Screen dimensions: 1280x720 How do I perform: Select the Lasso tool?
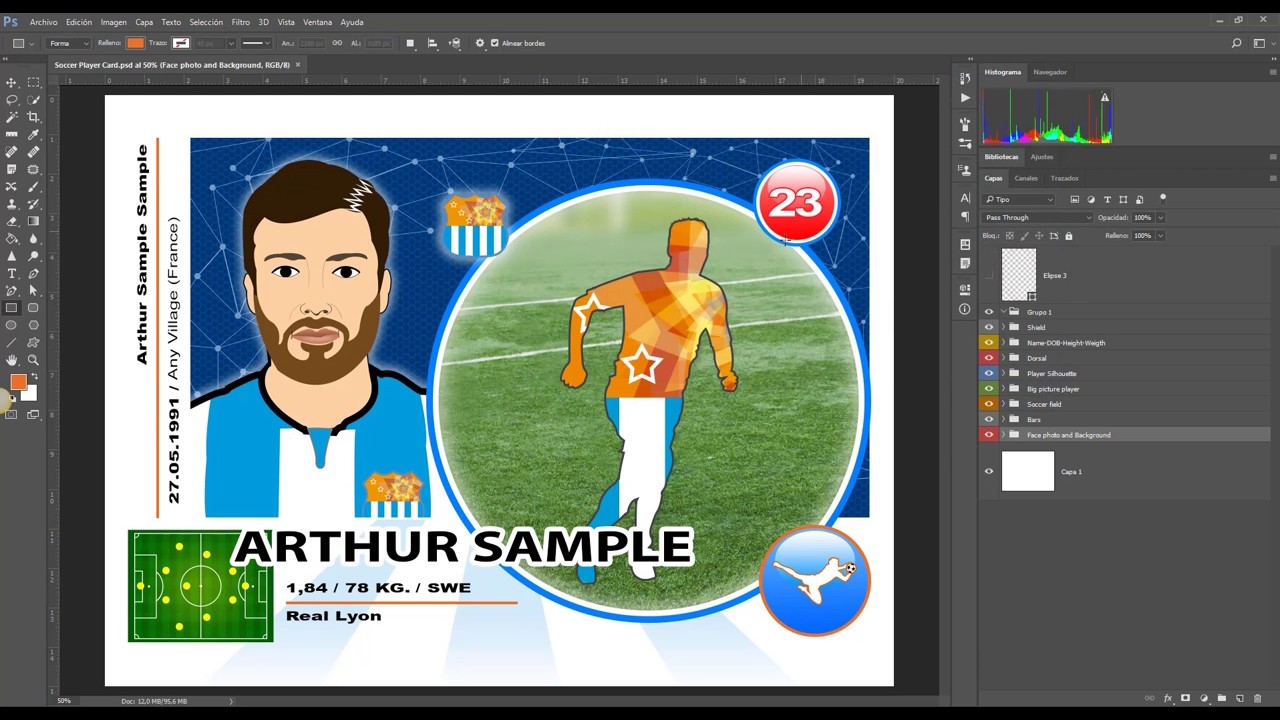tap(11, 99)
